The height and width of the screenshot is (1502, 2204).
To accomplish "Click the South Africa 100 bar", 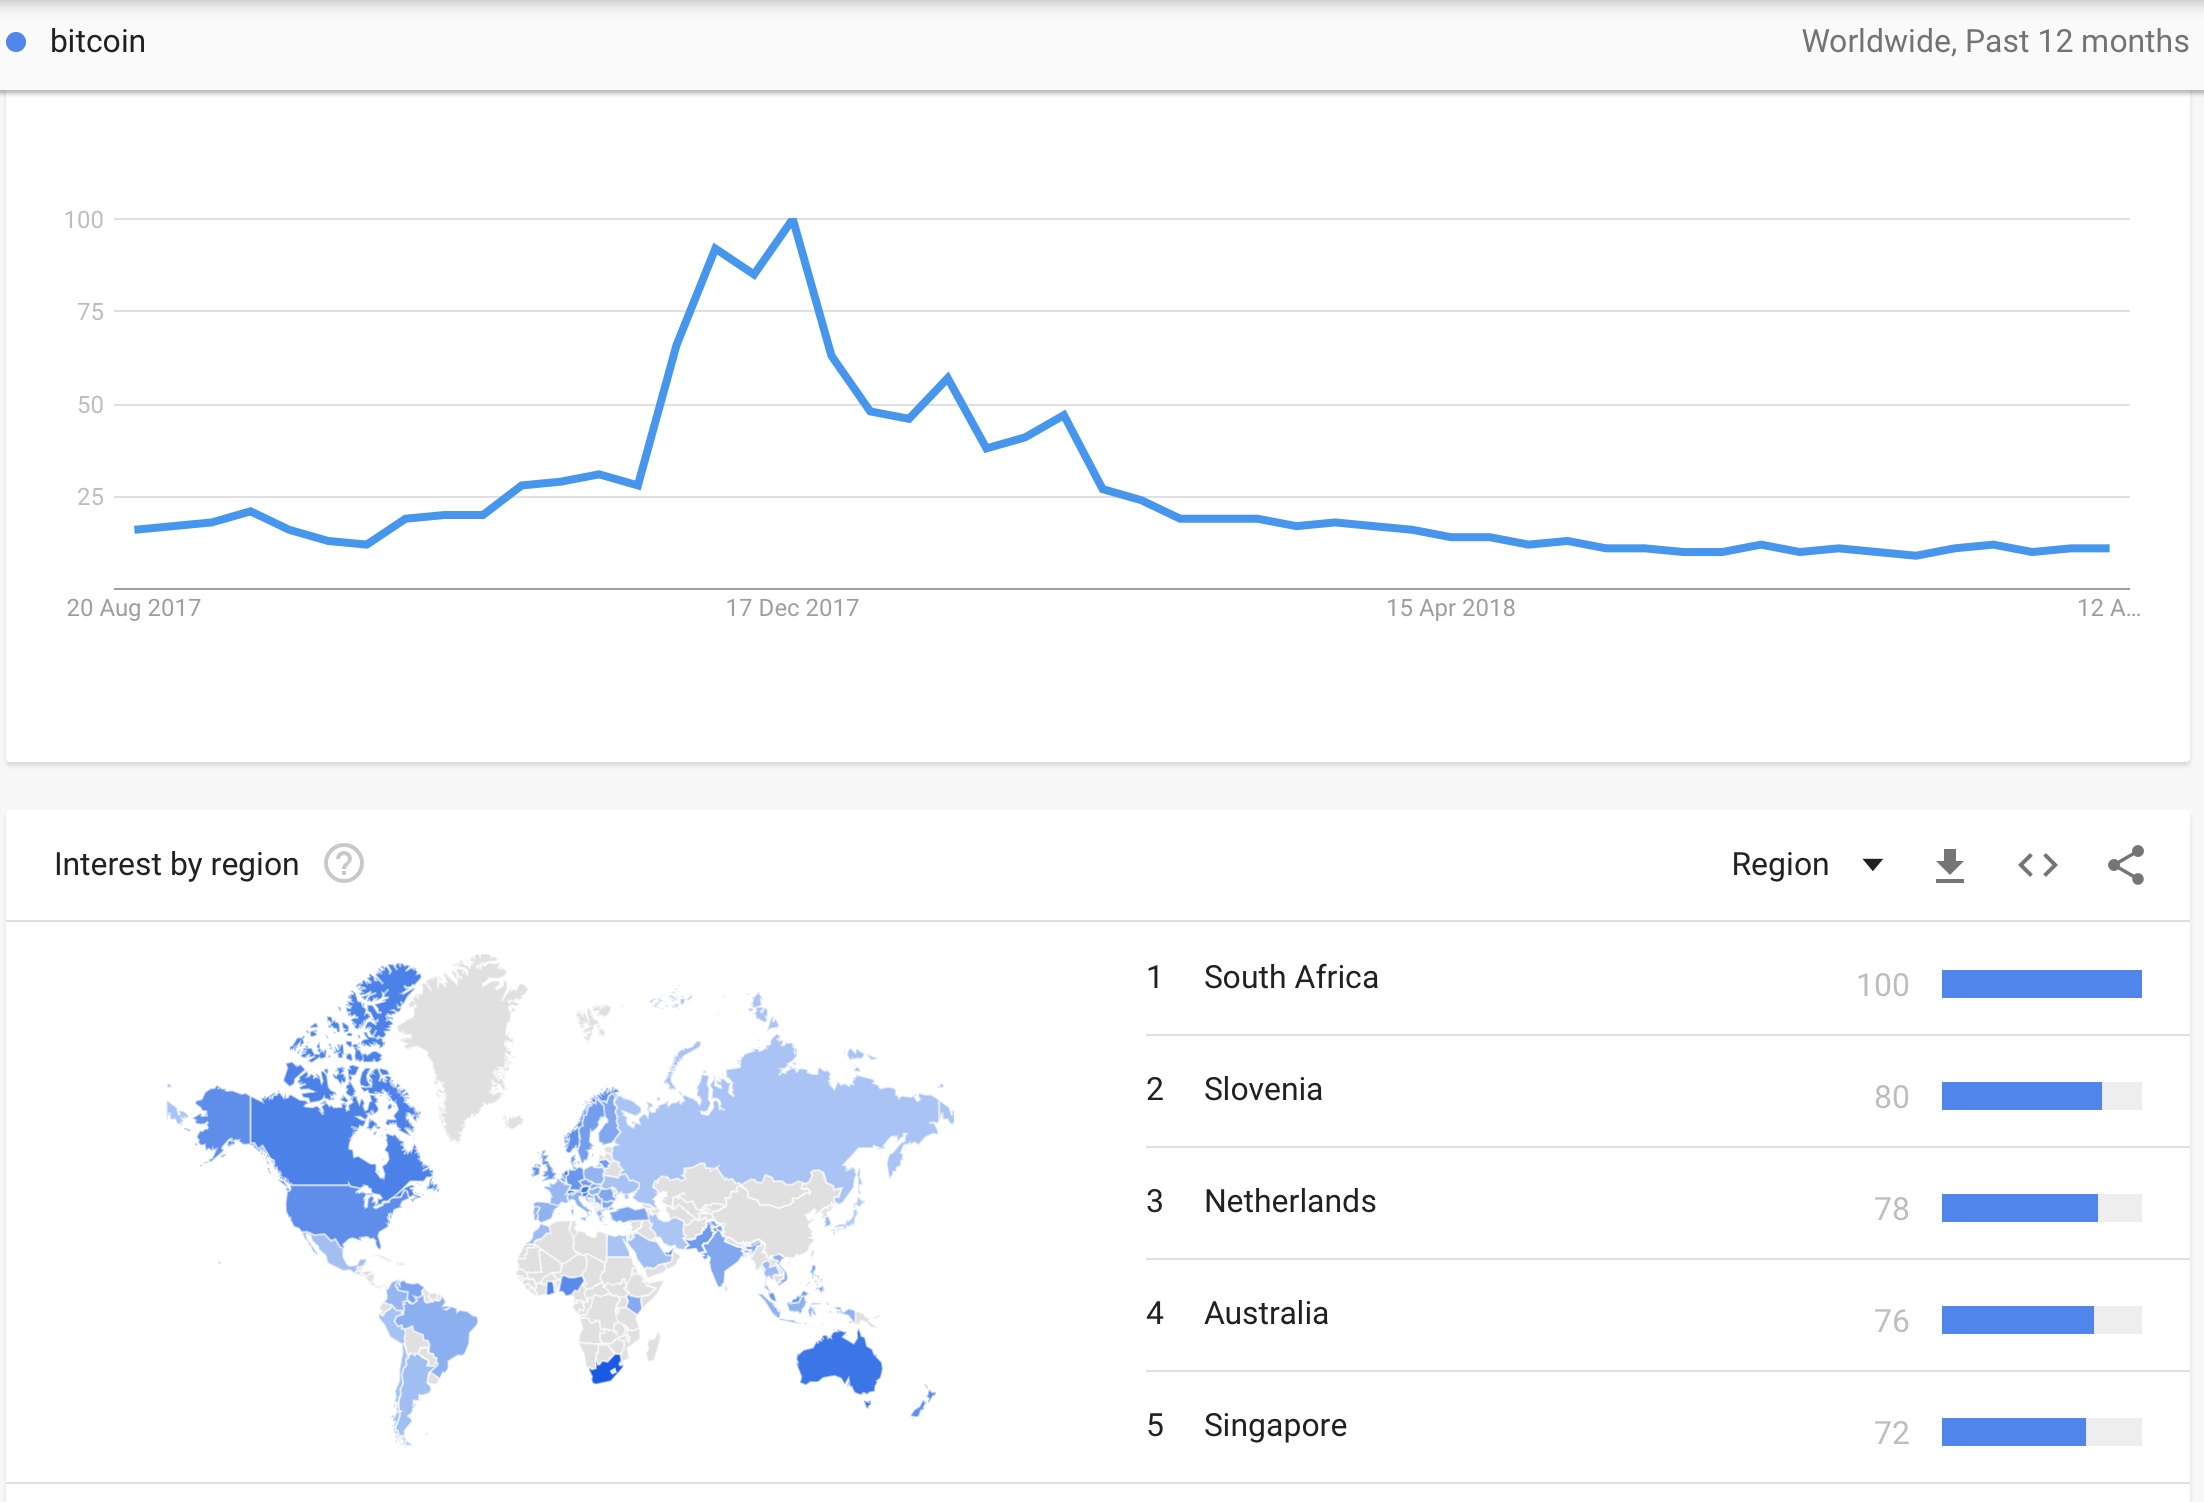I will [2041, 984].
